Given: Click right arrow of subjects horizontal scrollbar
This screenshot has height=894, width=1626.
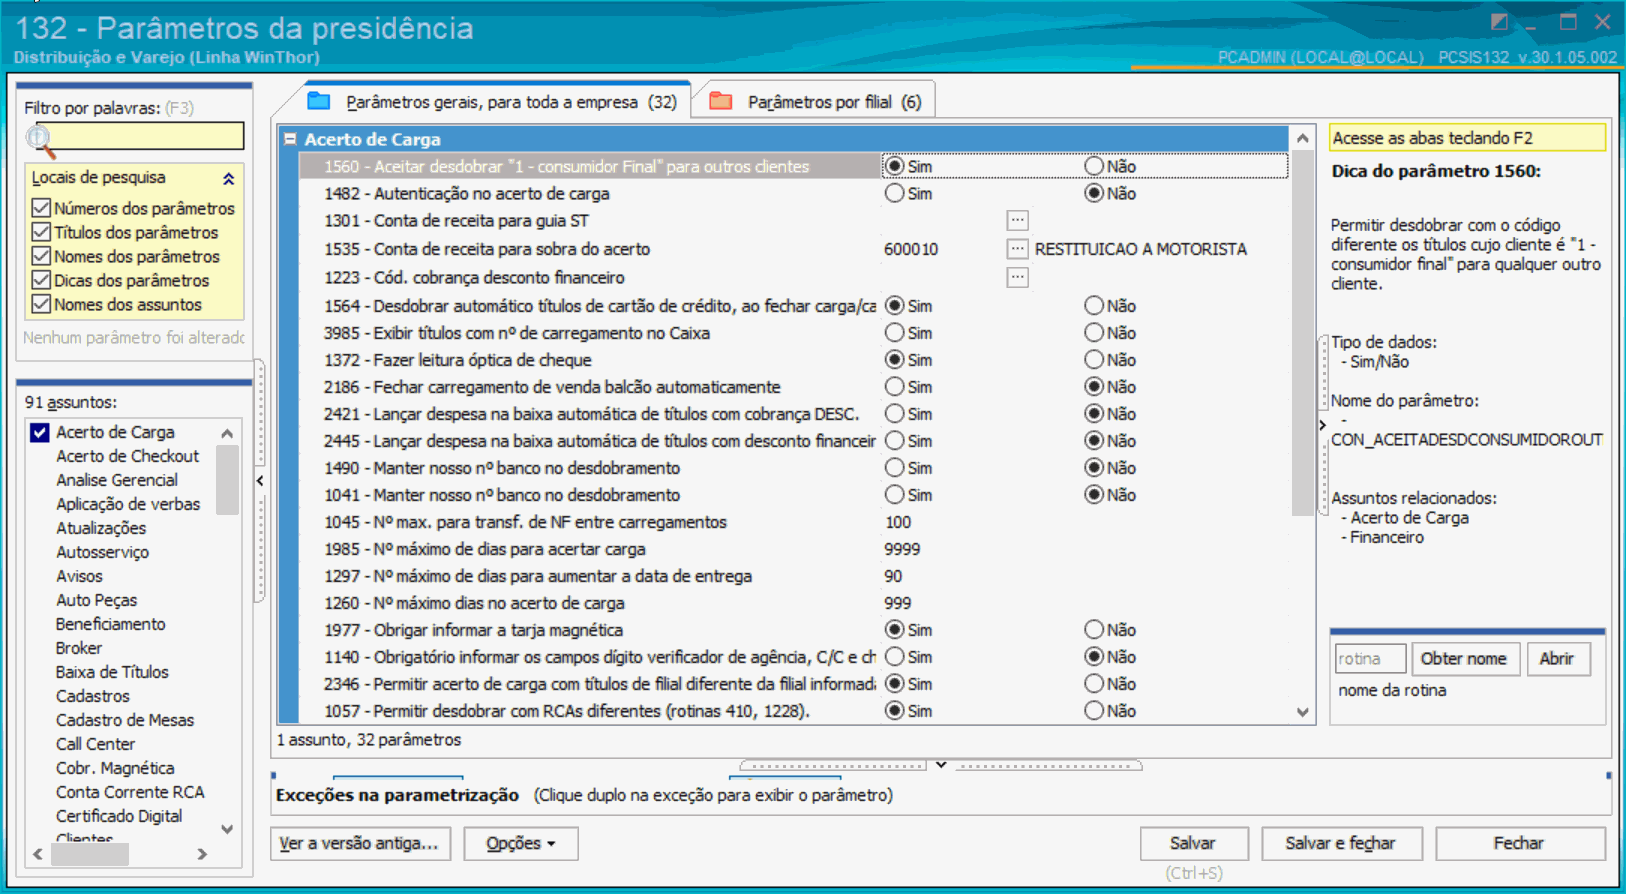Looking at the screenshot, I should [x=202, y=854].
